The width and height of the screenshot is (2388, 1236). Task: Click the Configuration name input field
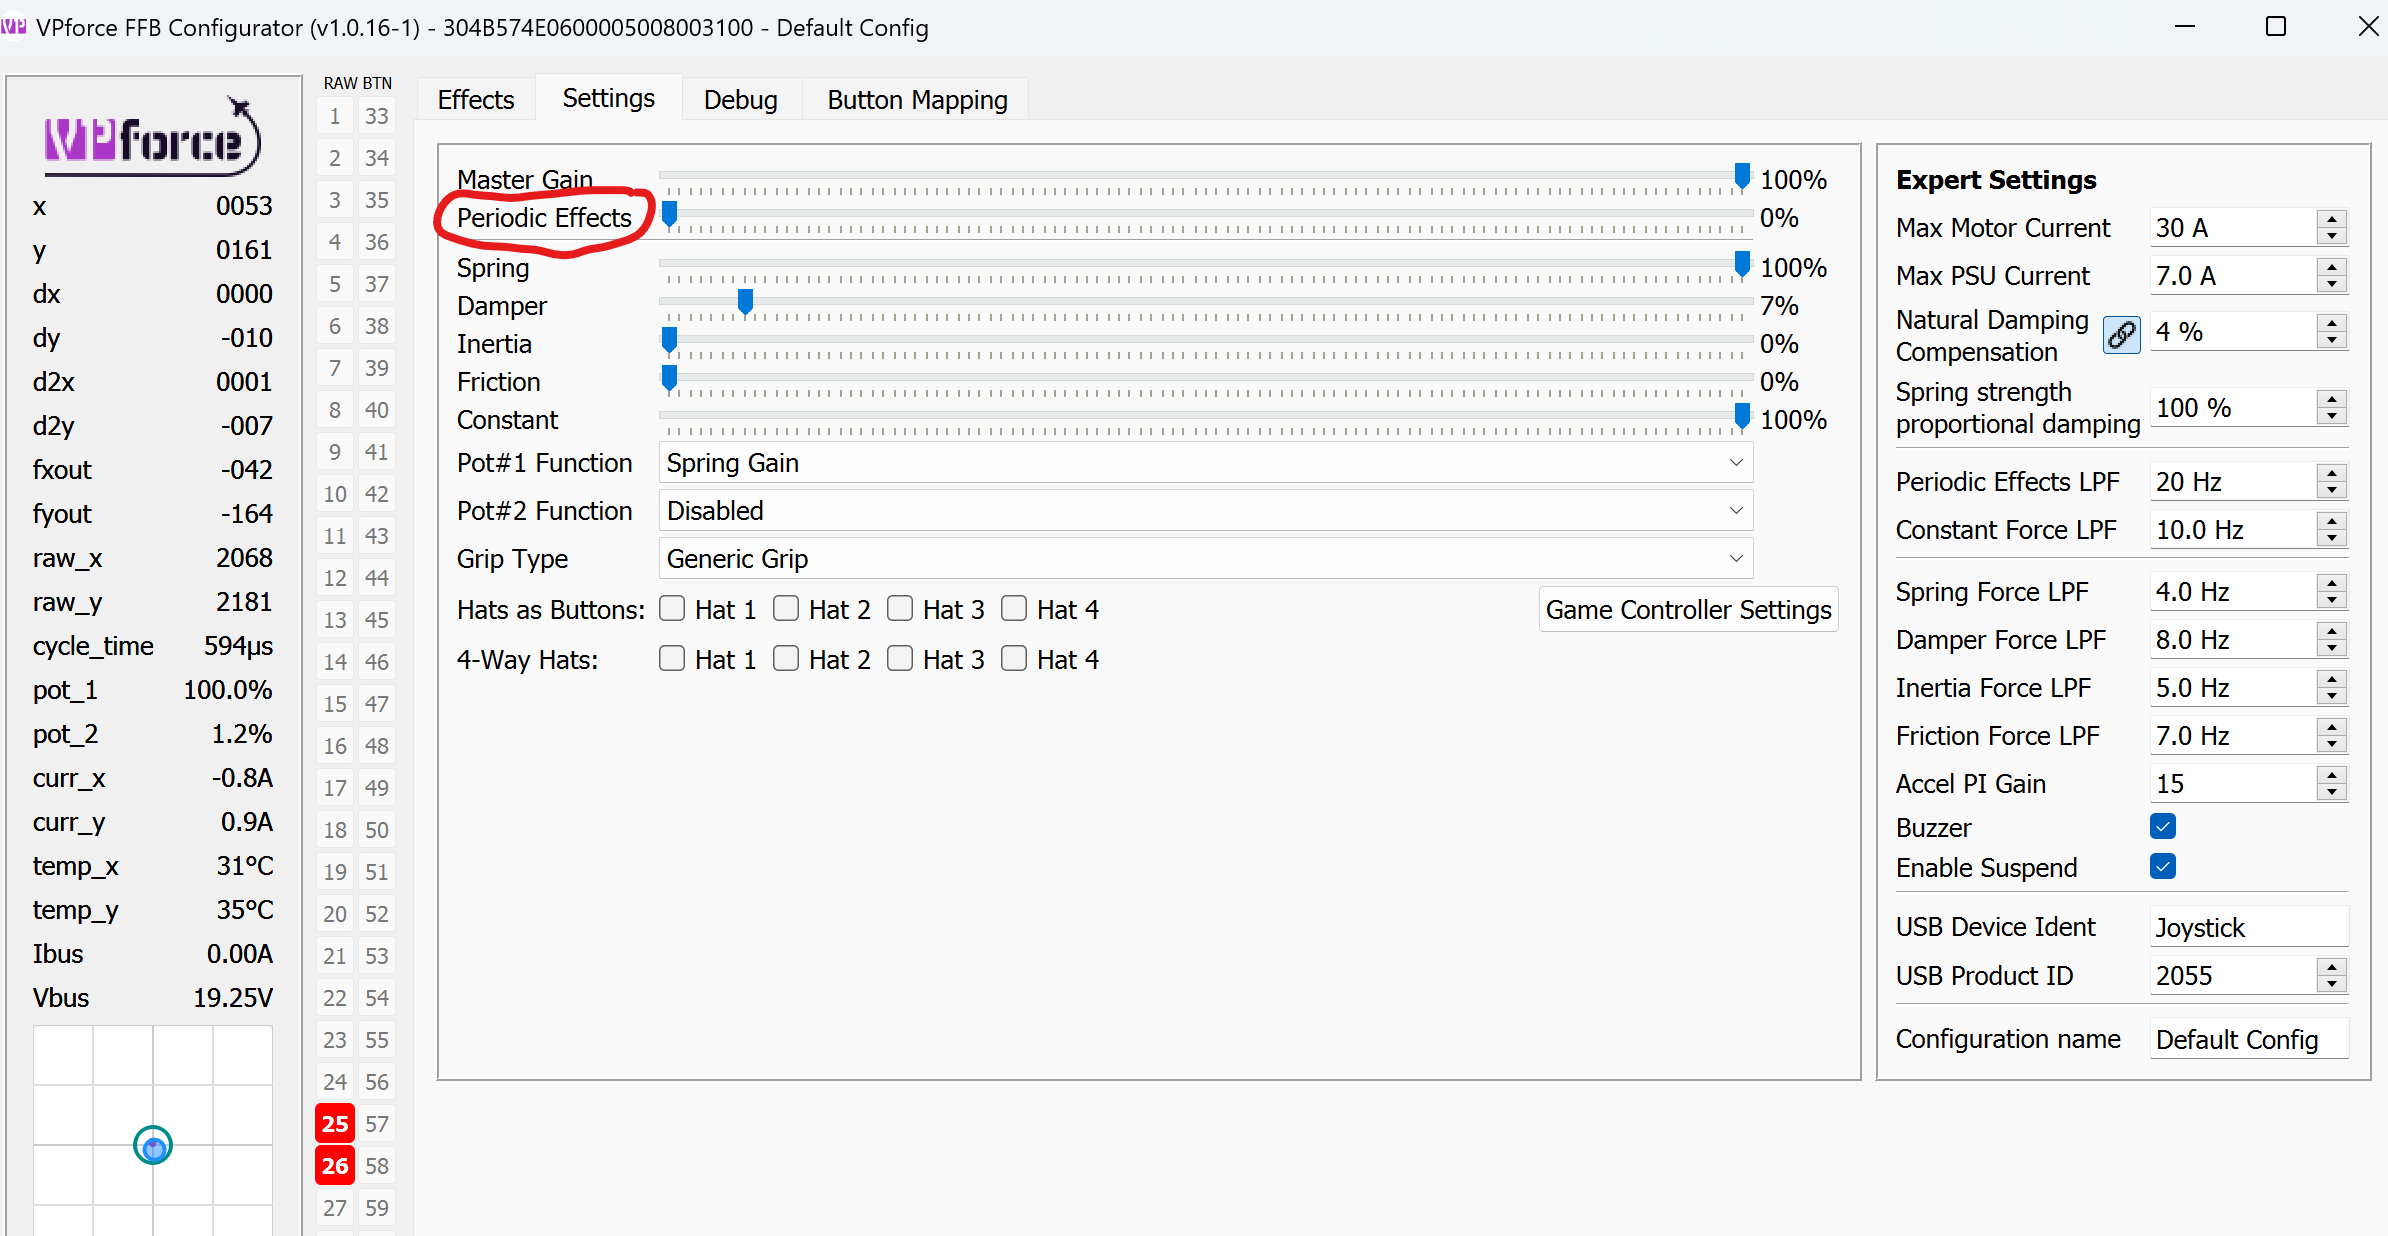click(2248, 1040)
